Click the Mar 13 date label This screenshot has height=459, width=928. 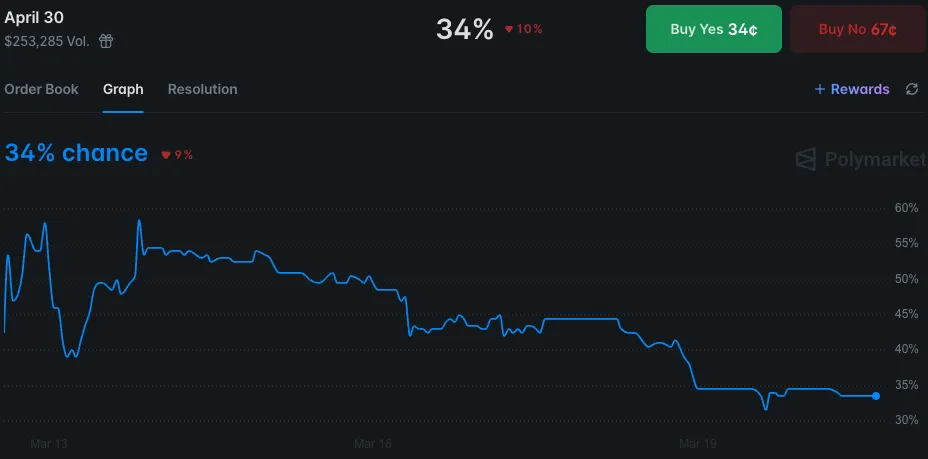click(48, 442)
